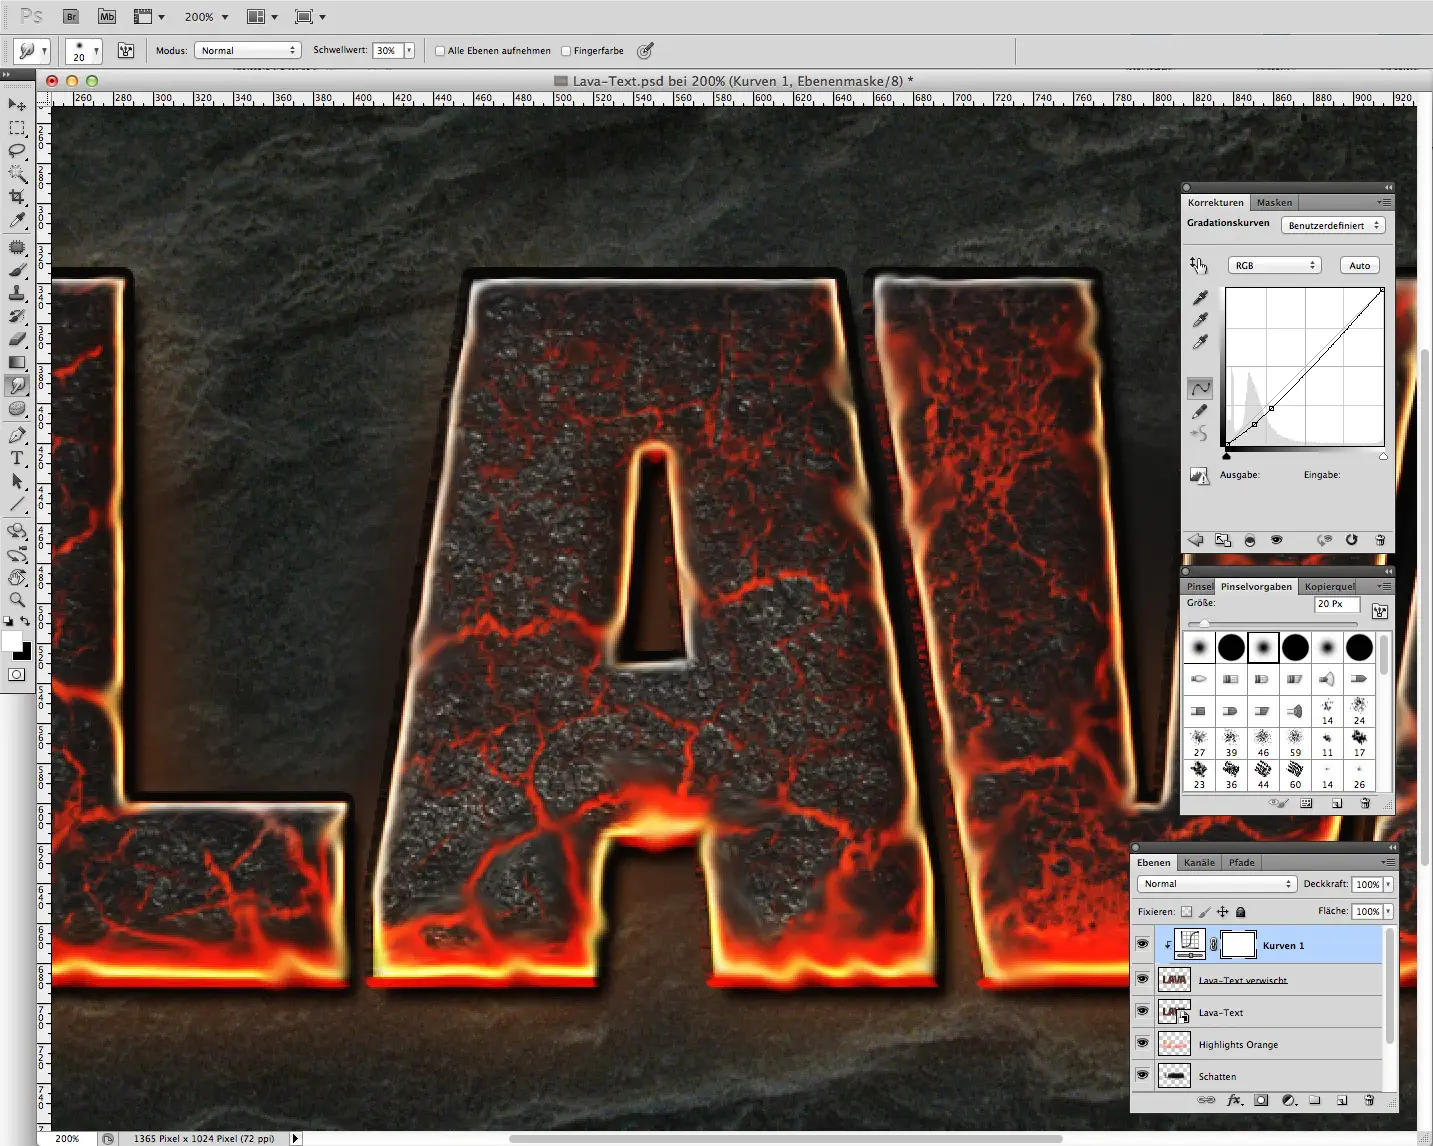Toggle visibility of the Highlights Orange layer
This screenshot has height=1146, width=1433.
(x=1143, y=1044)
